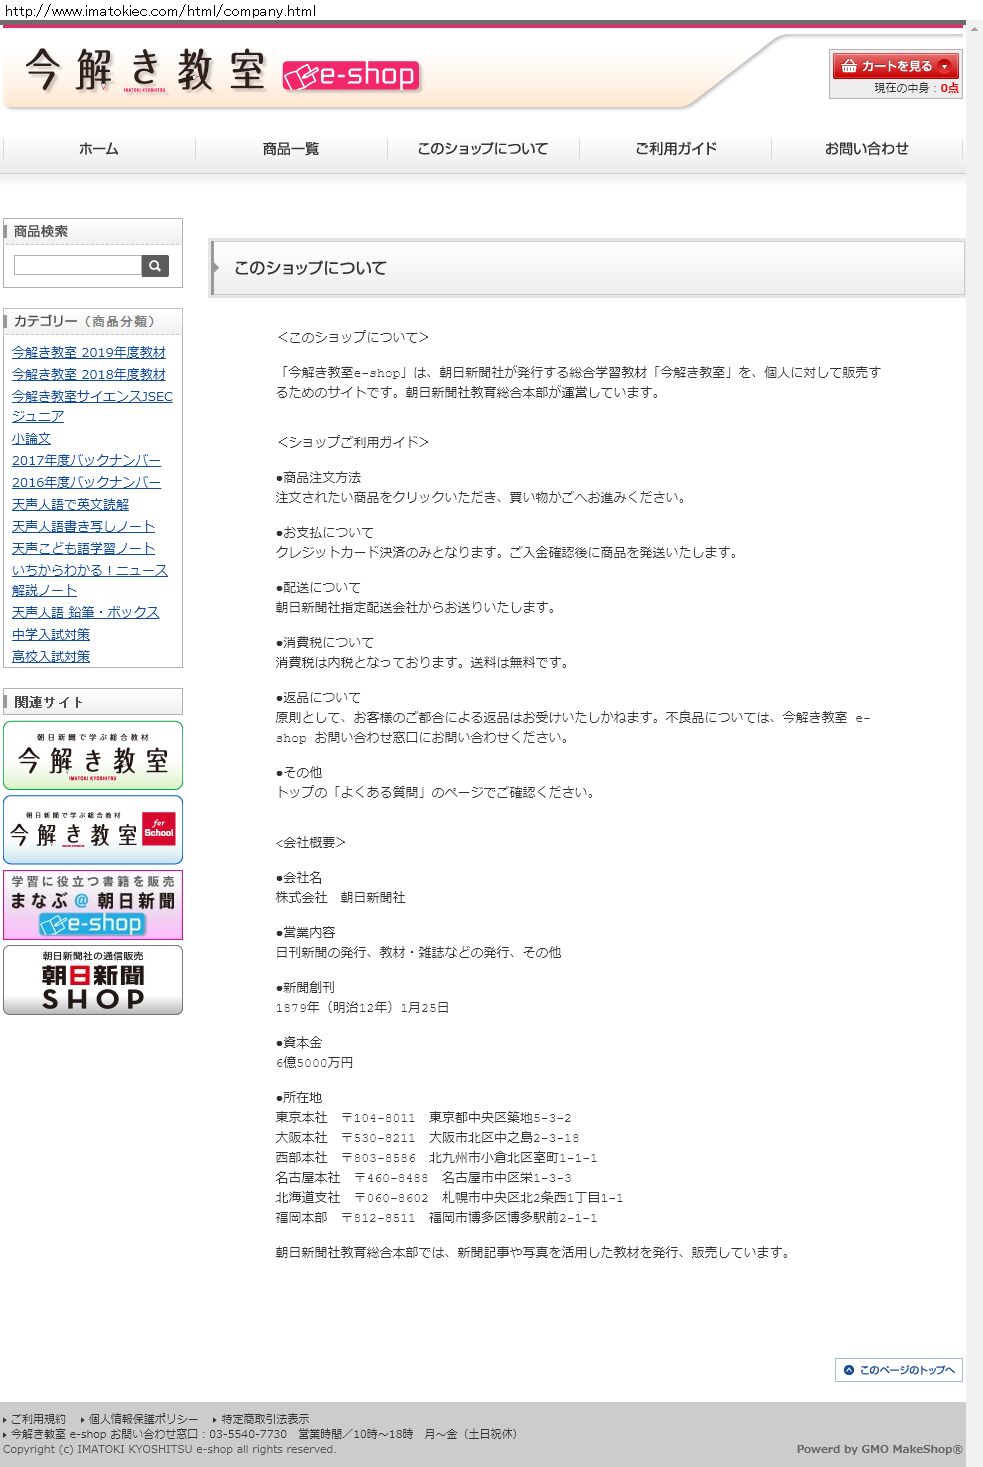Viewport: 983px width, 1467px height.
Task: Click the このショップについて page heading
Action: (310, 268)
